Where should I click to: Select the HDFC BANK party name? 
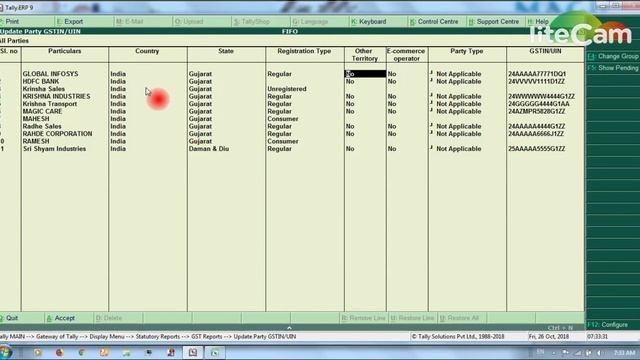pos(41,81)
